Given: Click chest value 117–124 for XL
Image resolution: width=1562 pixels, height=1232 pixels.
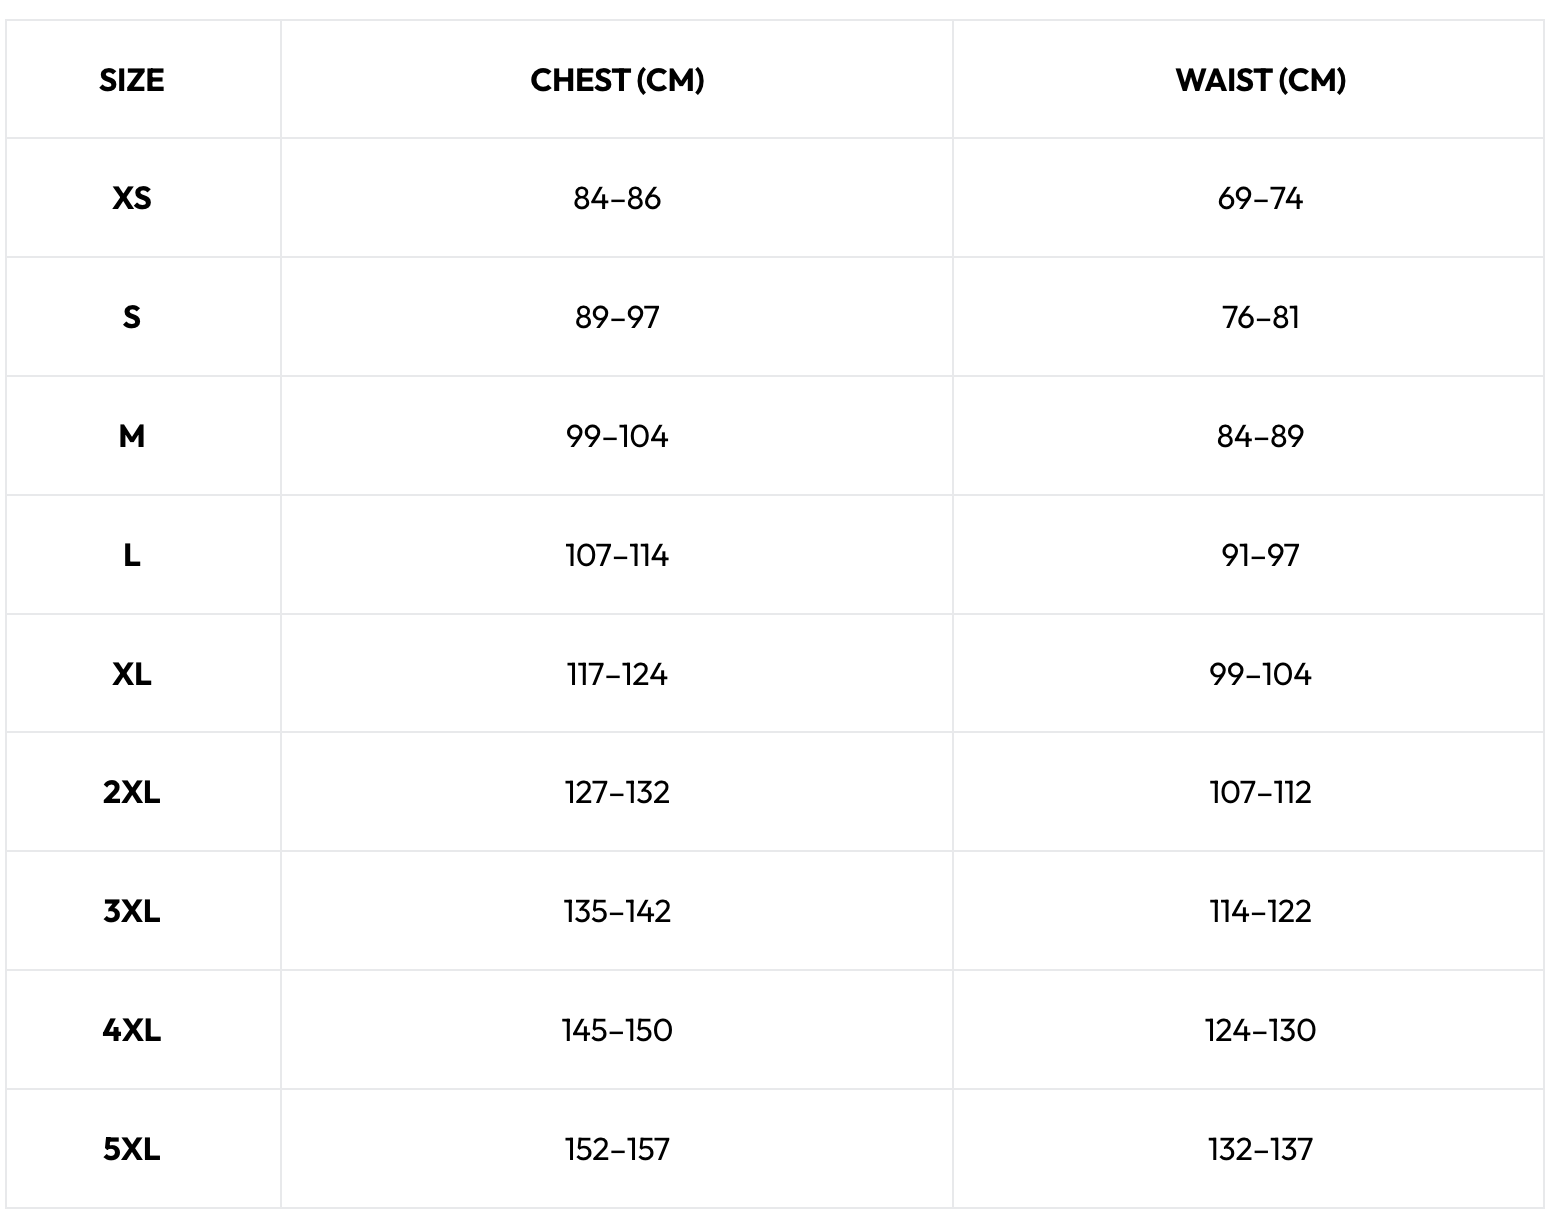Looking at the screenshot, I should click(617, 674).
